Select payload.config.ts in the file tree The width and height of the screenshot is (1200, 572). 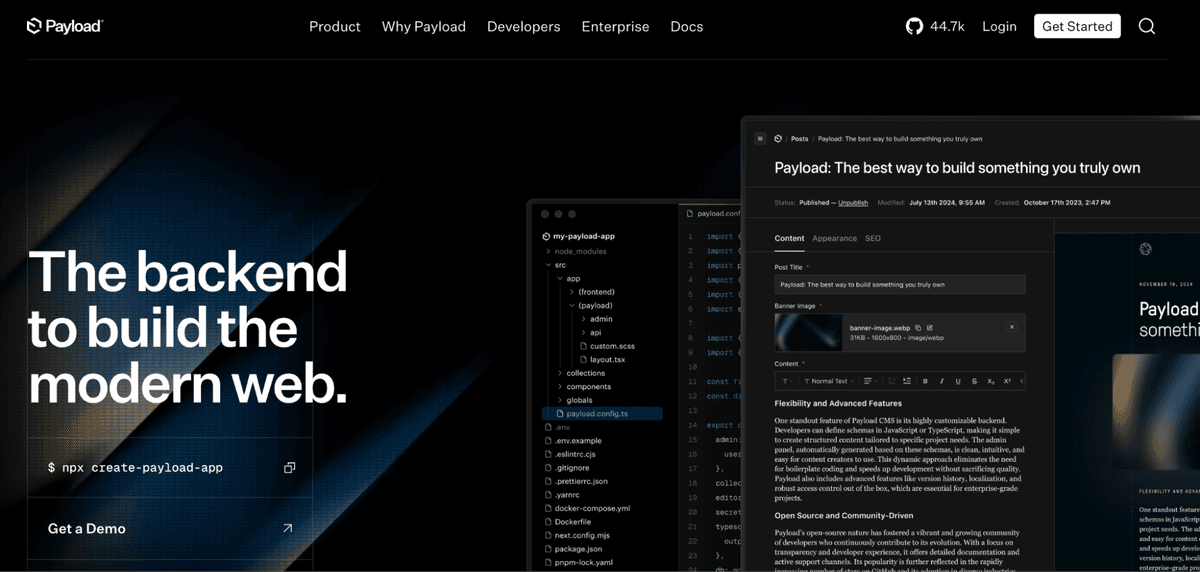pos(601,413)
